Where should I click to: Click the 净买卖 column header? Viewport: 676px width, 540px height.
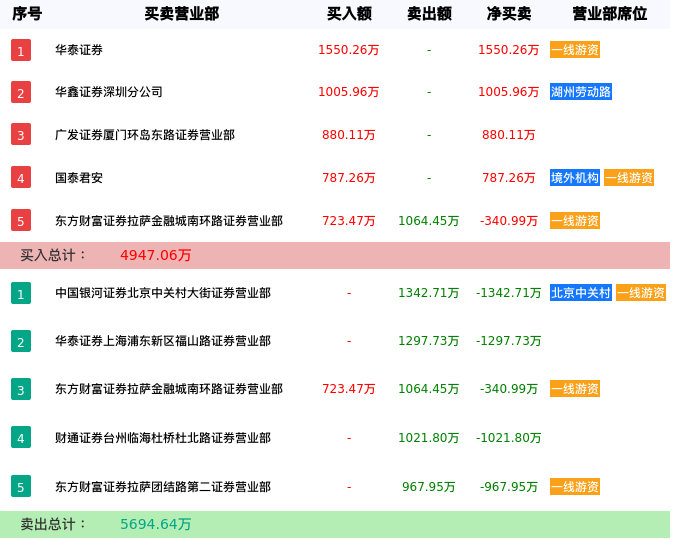(509, 14)
